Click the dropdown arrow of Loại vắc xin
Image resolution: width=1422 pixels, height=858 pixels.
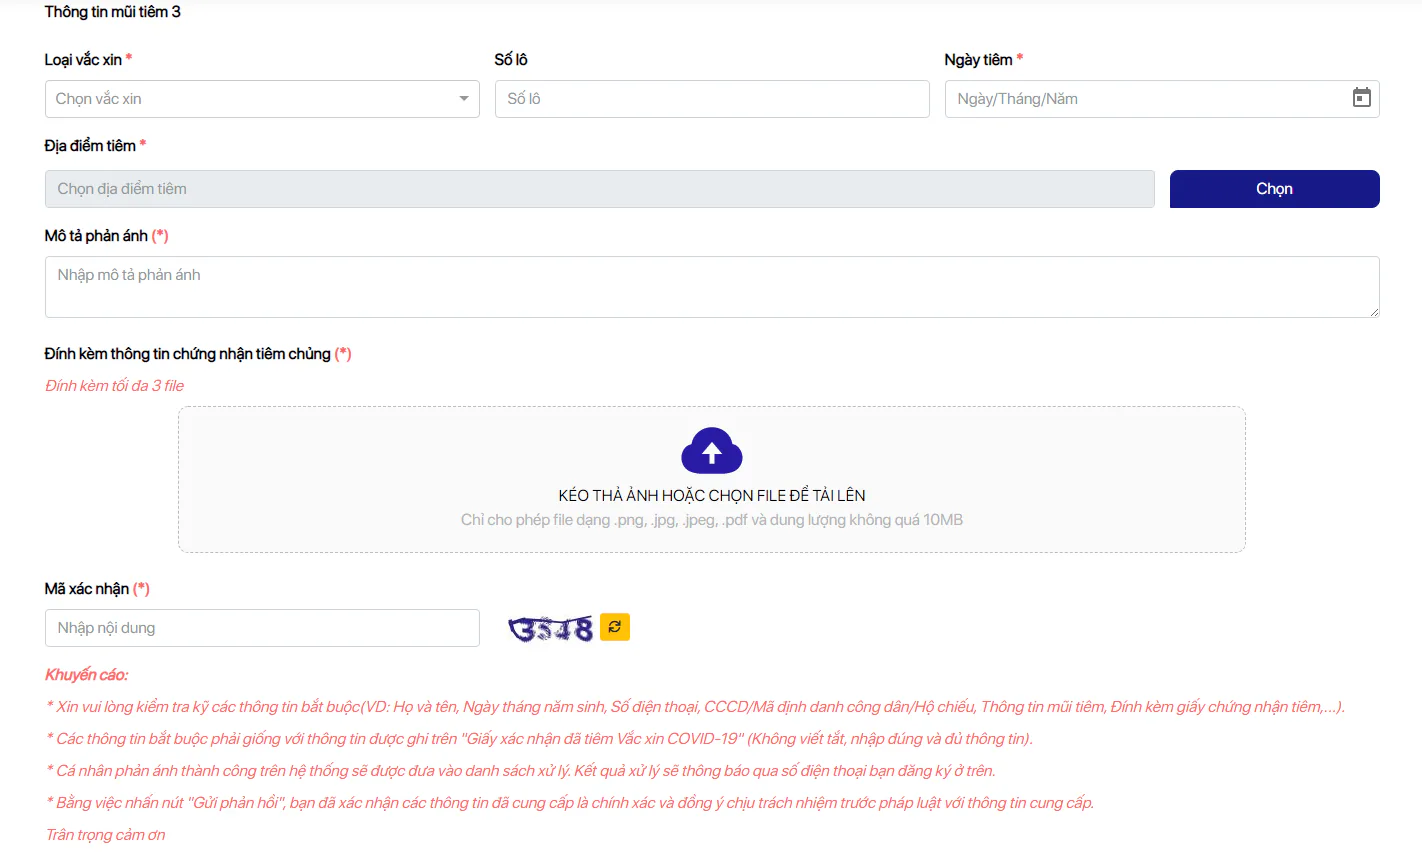(464, 99)
